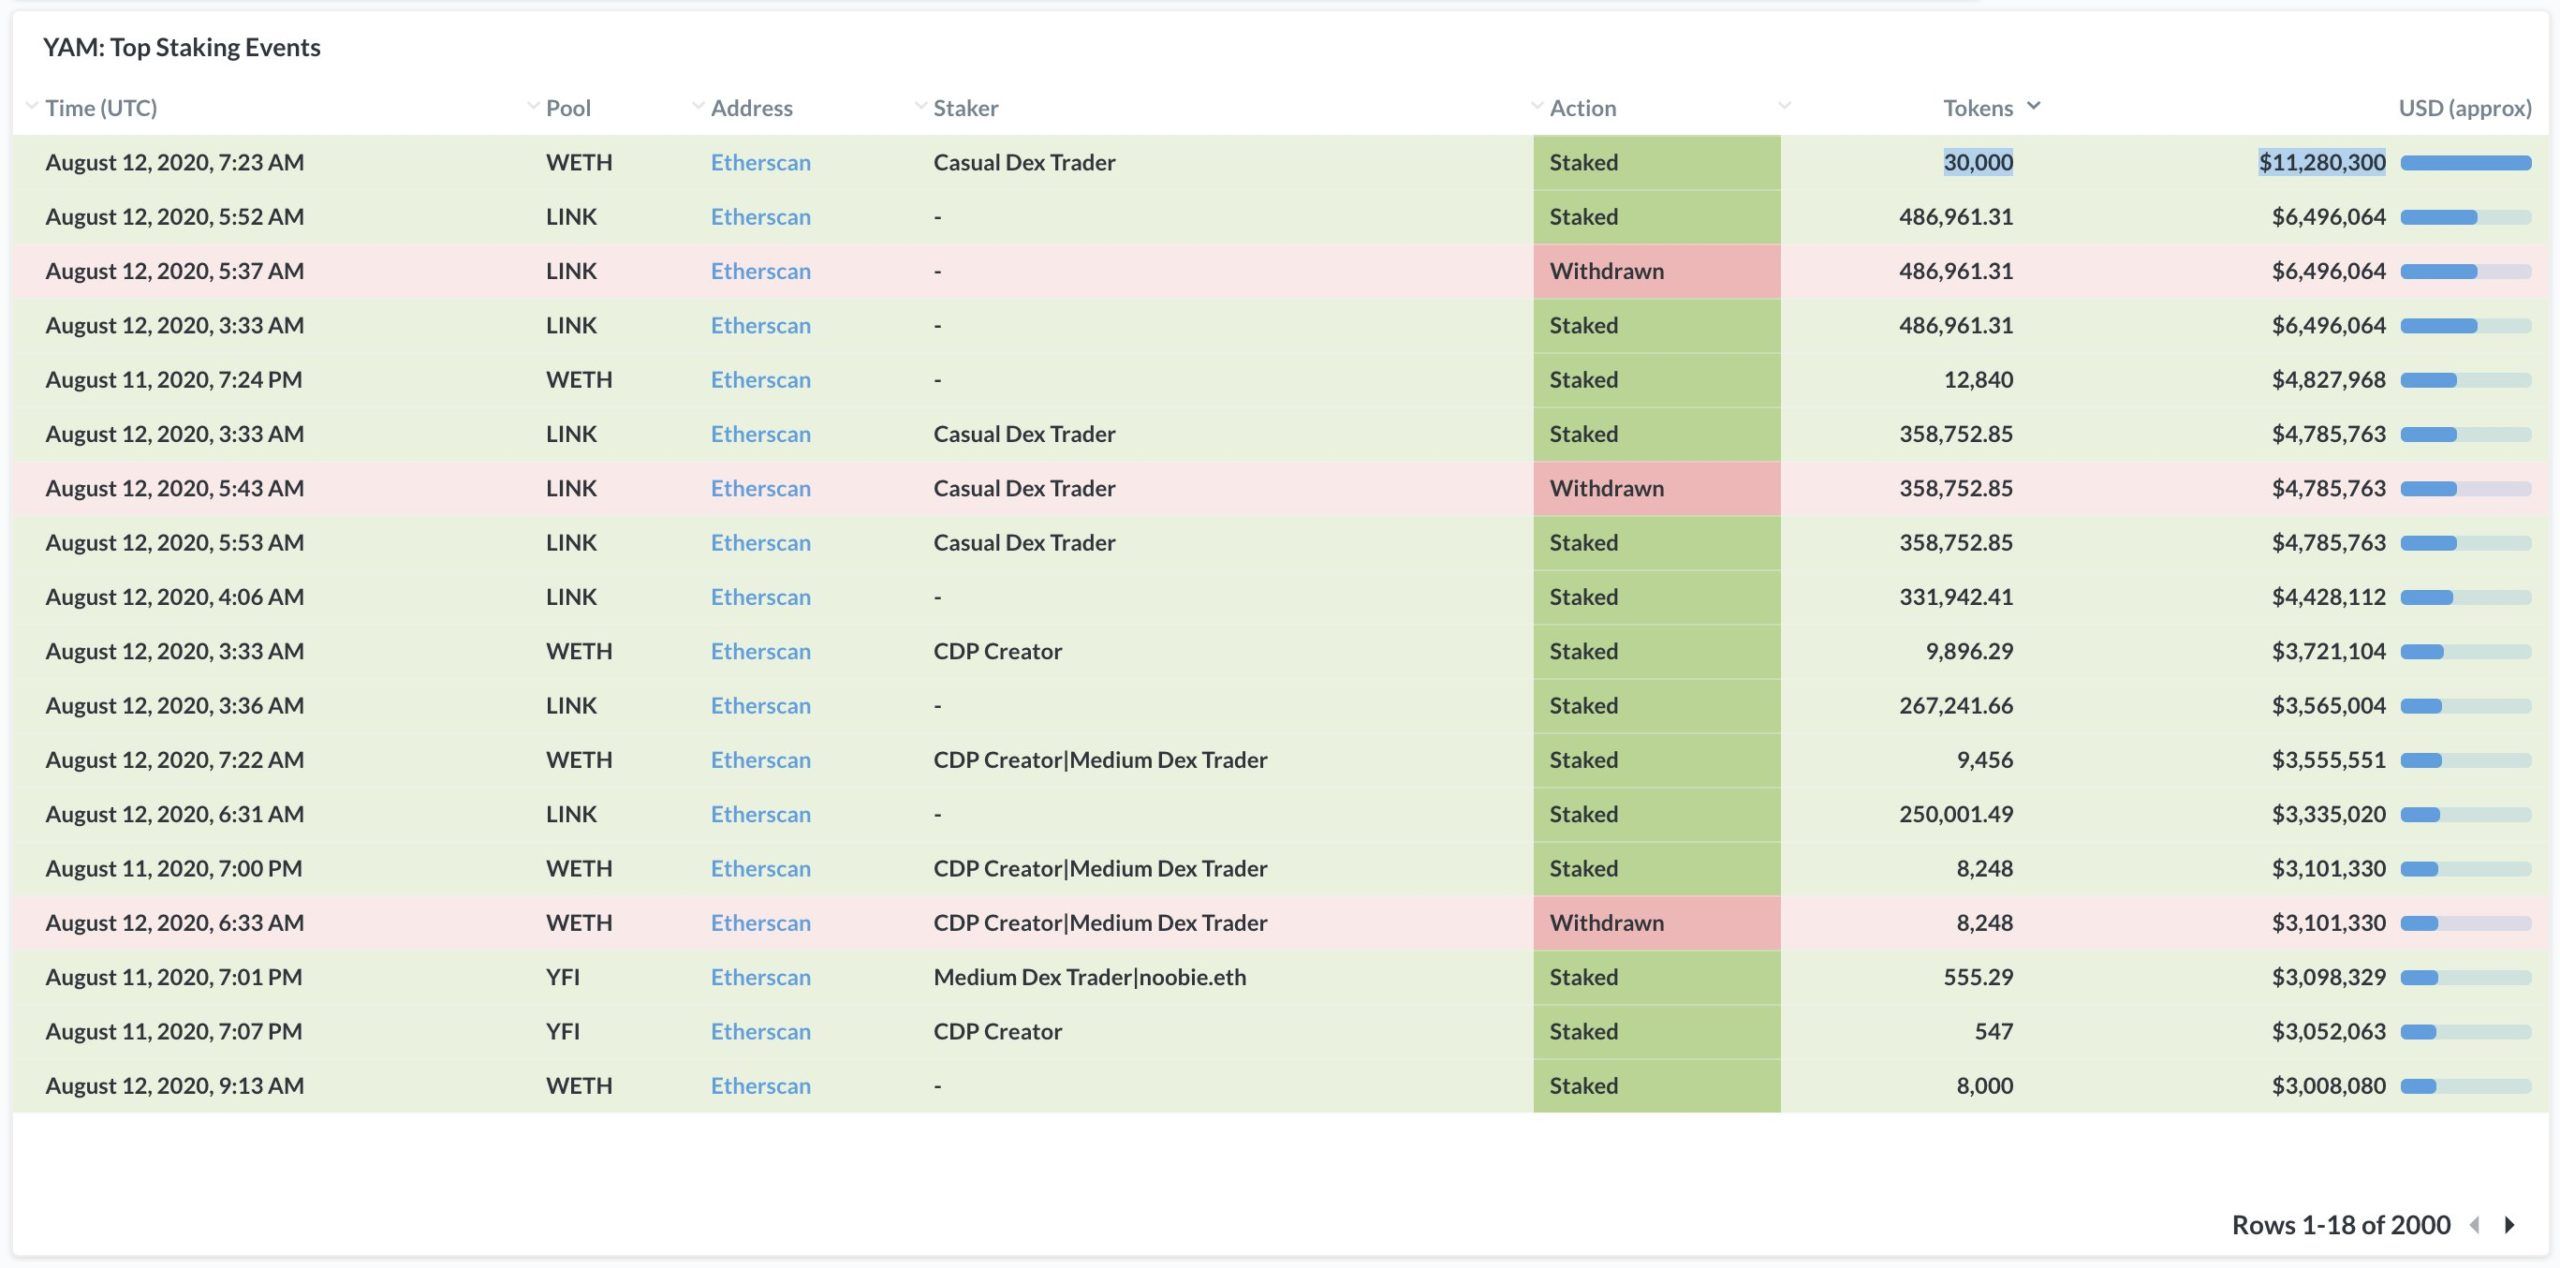
Task: Sort by the Action column header
Action: point(1582,108)
